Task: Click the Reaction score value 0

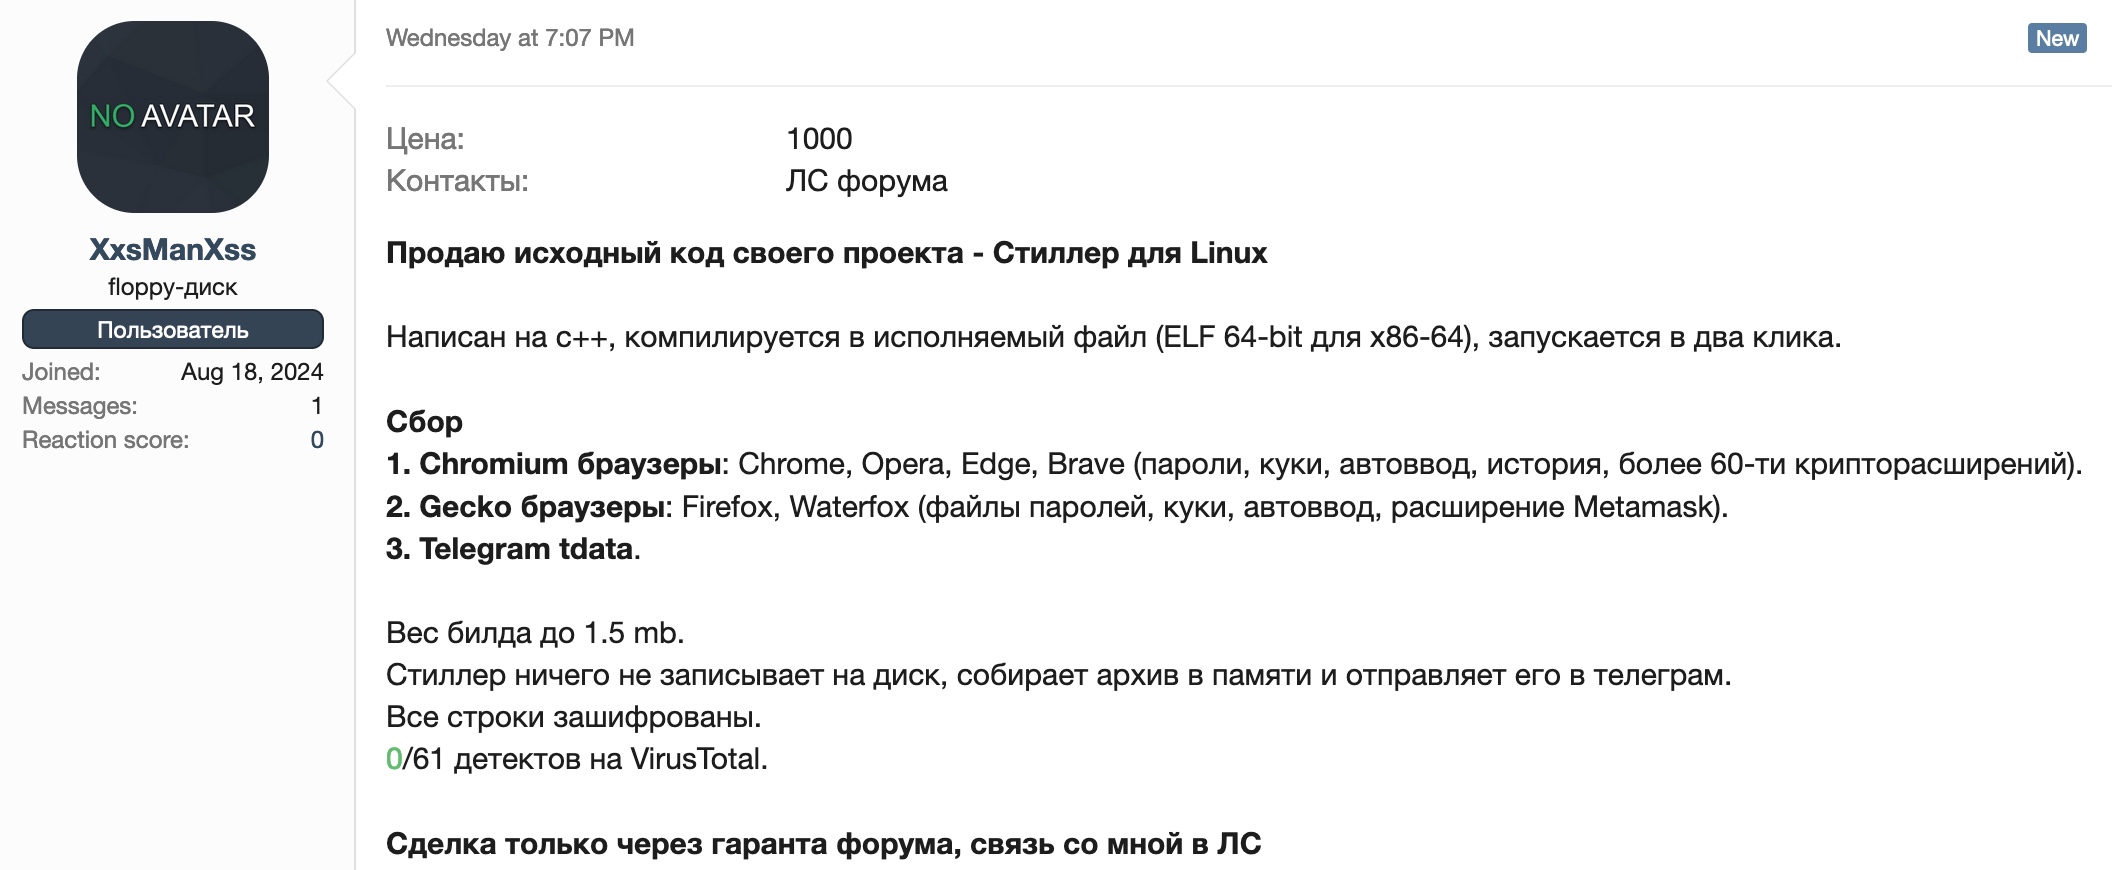Action: coord(317,440)
